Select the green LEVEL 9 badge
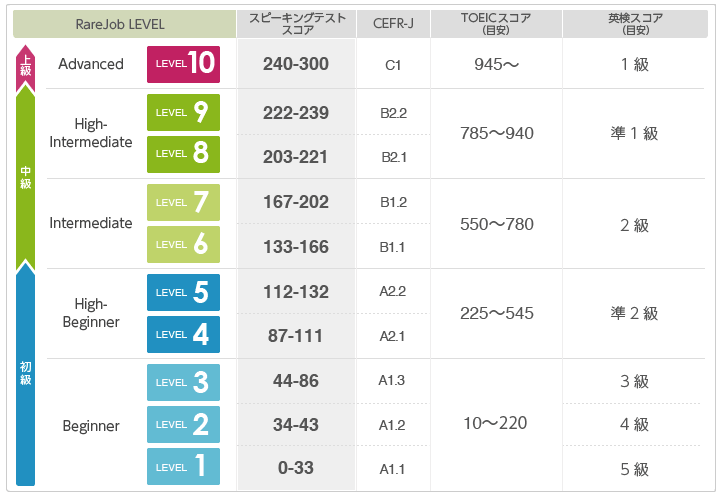 click(x=183, y=113)
